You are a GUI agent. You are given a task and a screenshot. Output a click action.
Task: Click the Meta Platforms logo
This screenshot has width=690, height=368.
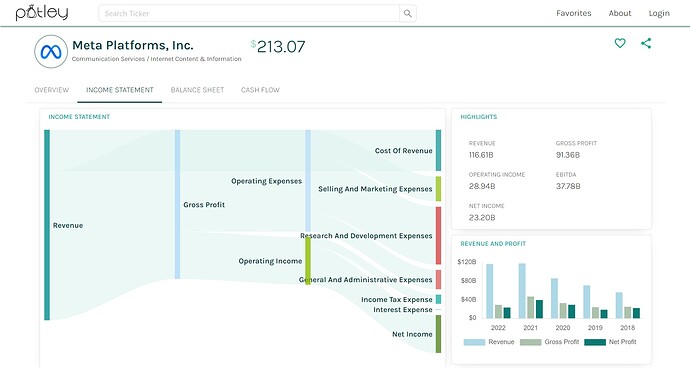click(x=51, y=52)
